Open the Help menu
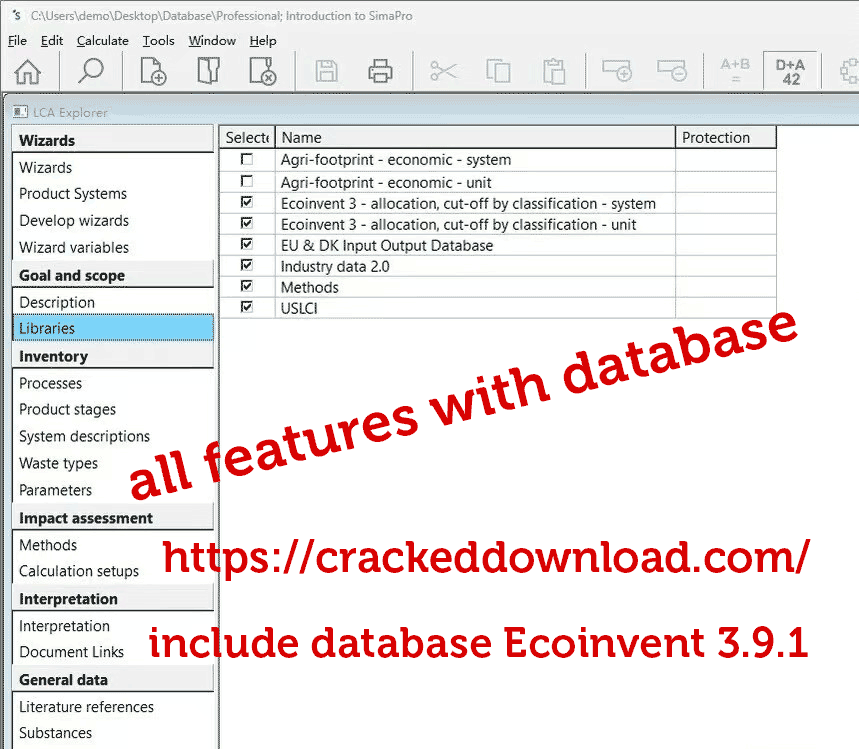Image resolution: width=859 pixels, height=749 pixels. [263, 41]
